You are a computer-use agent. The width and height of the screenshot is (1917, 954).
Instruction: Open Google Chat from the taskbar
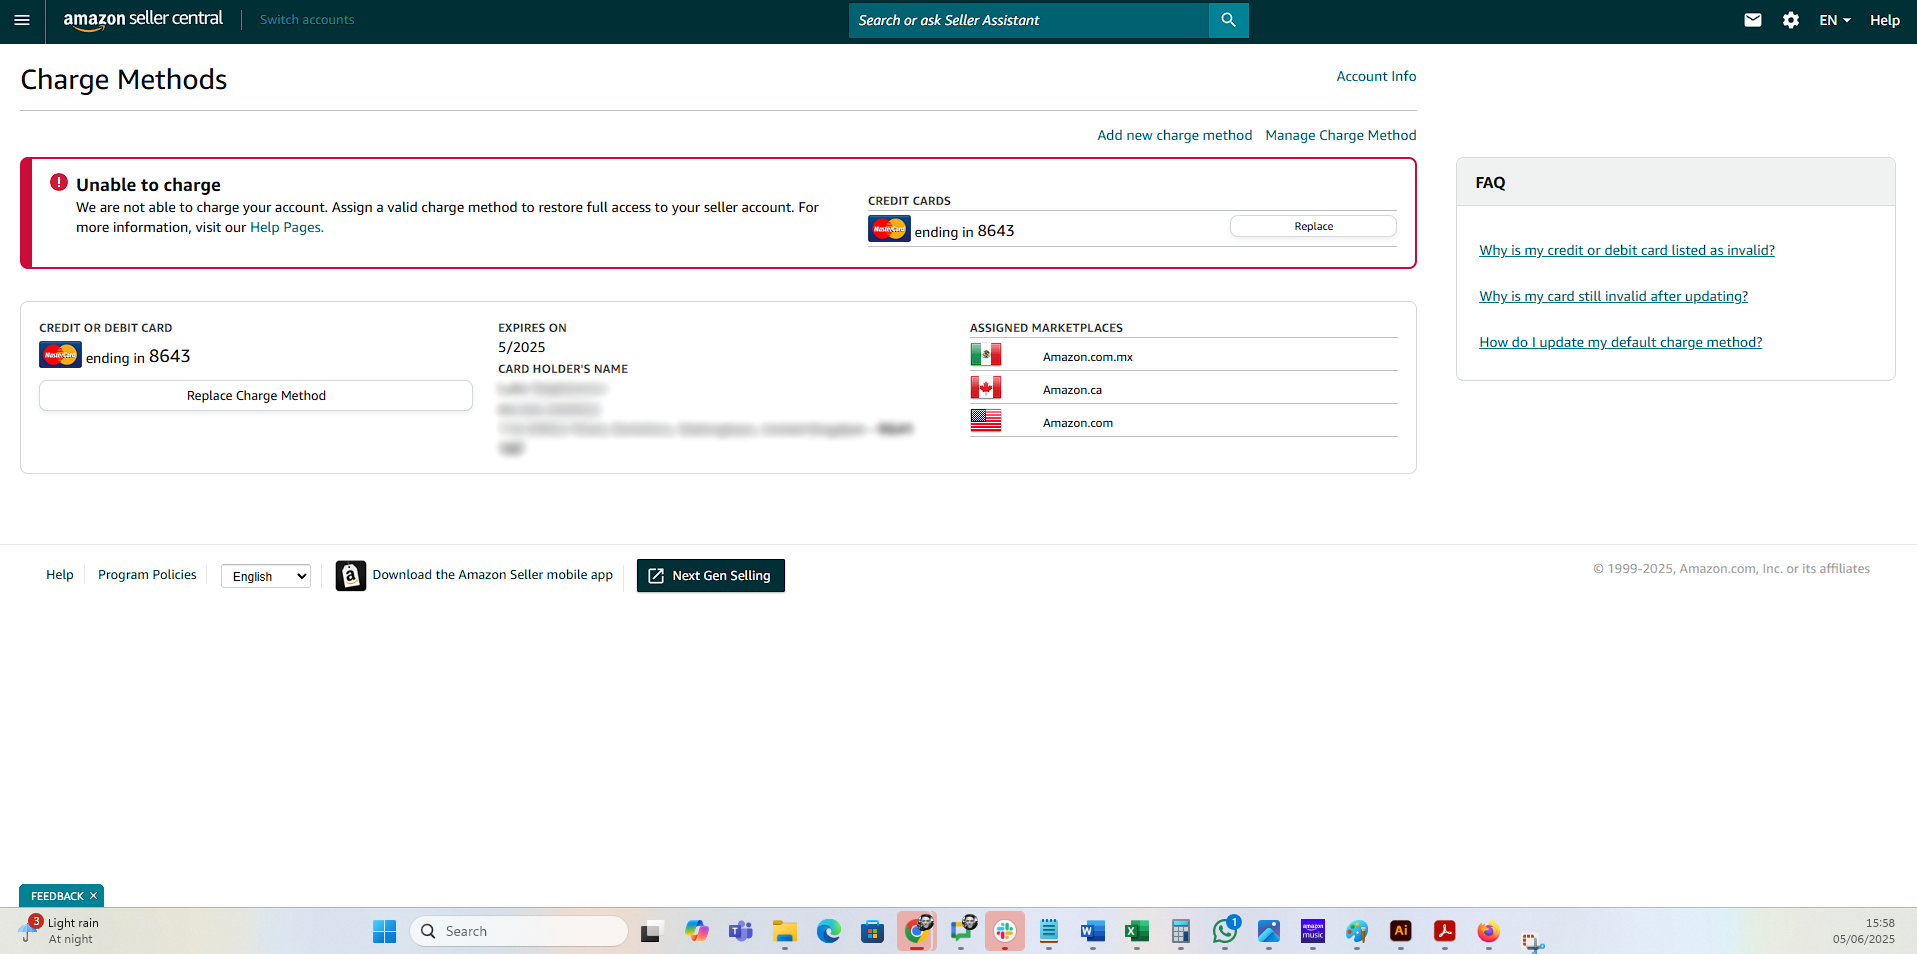(962, 932)
